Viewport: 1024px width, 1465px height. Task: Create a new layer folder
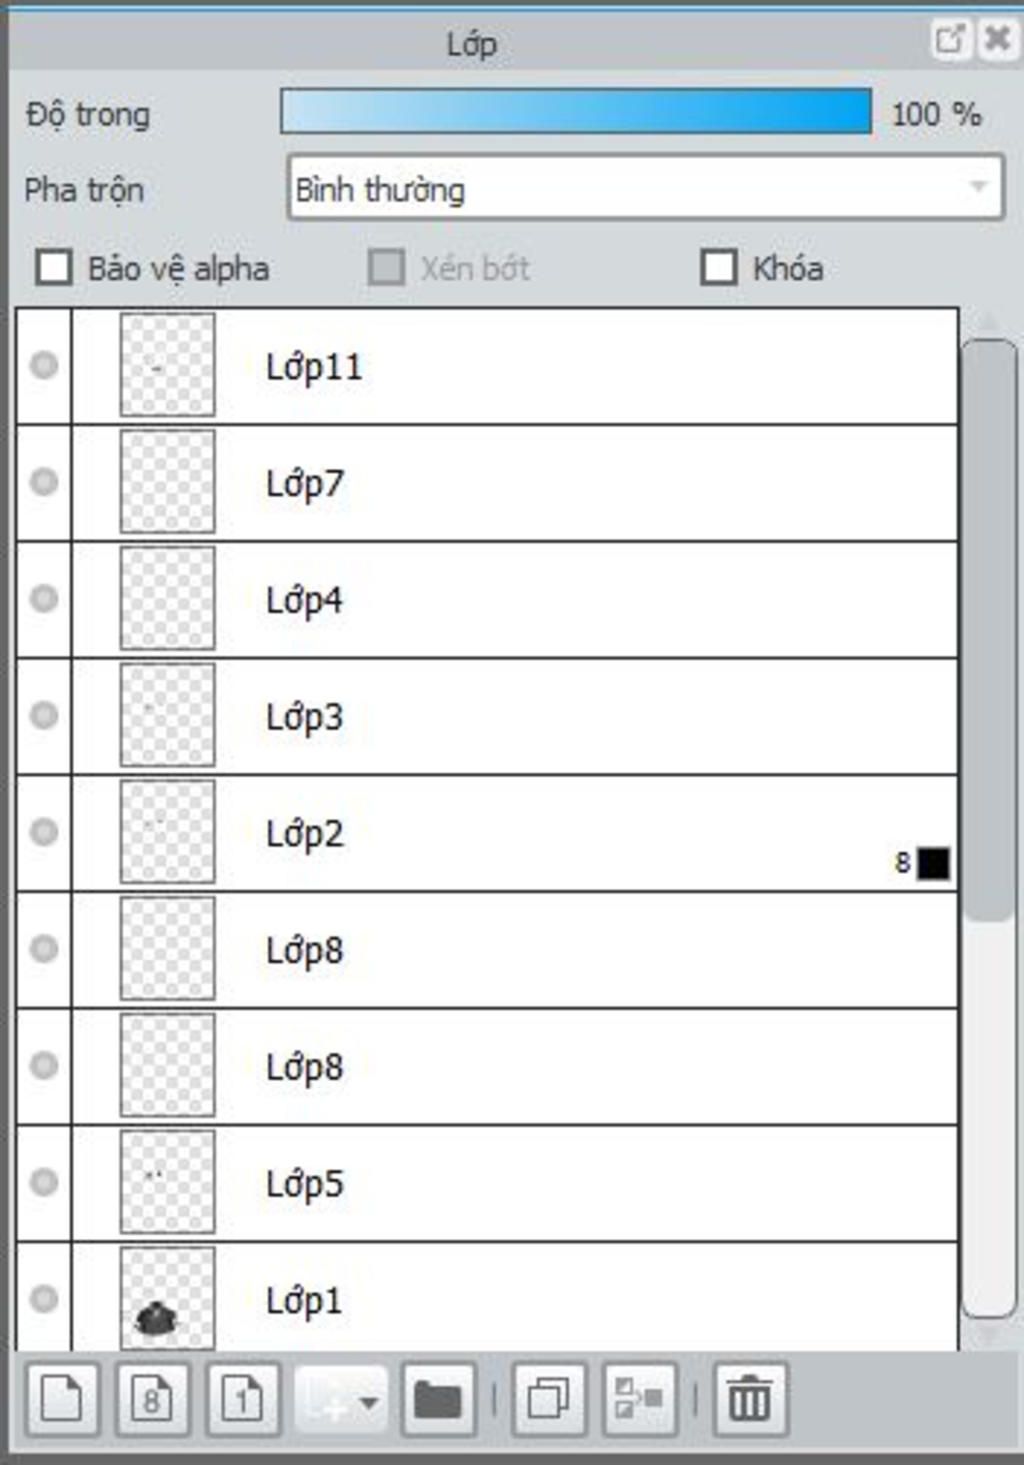click(x=438, y=1398)
